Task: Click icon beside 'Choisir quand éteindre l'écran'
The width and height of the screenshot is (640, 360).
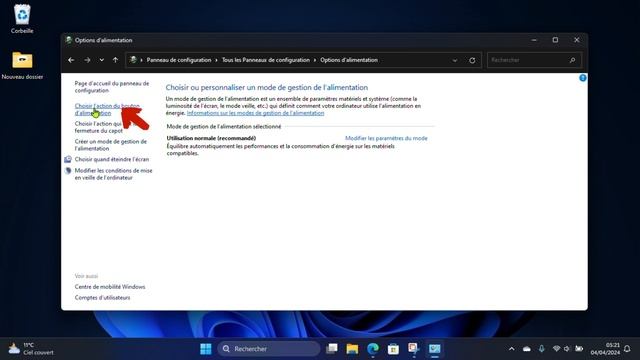Action: [x=68, y=159]
